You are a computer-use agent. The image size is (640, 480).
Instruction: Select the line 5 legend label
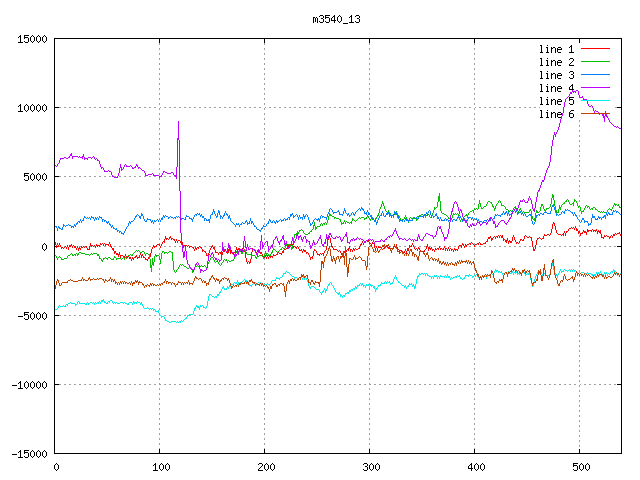pos(556,101)
